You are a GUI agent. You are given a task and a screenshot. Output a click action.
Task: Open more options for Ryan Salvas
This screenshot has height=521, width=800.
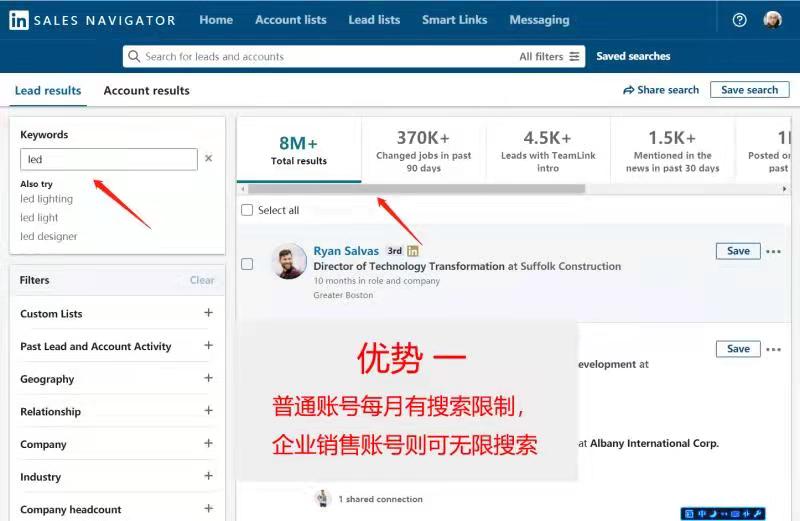pyautogui.click(x=773, y=251)
